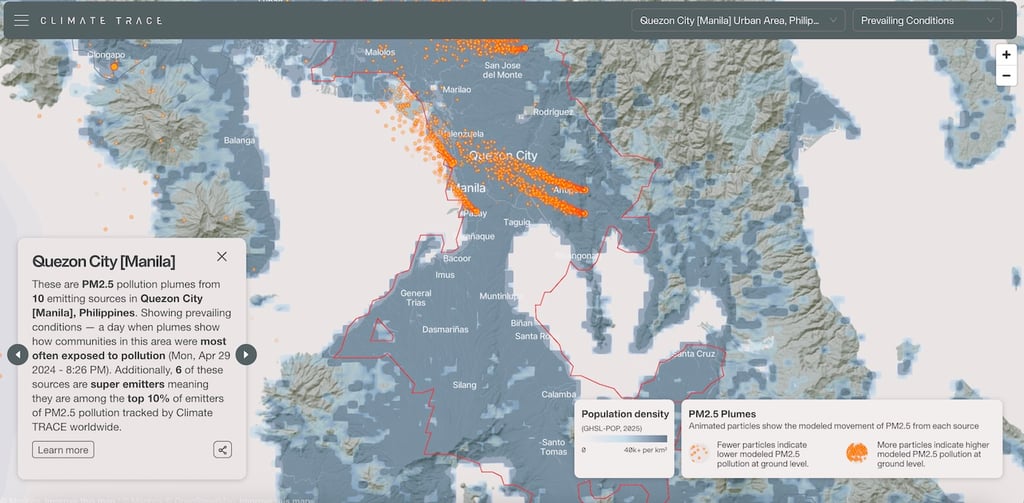Zoom in on the map
Viewport: 1024px width, 503px height.
tap(1006, 55)
